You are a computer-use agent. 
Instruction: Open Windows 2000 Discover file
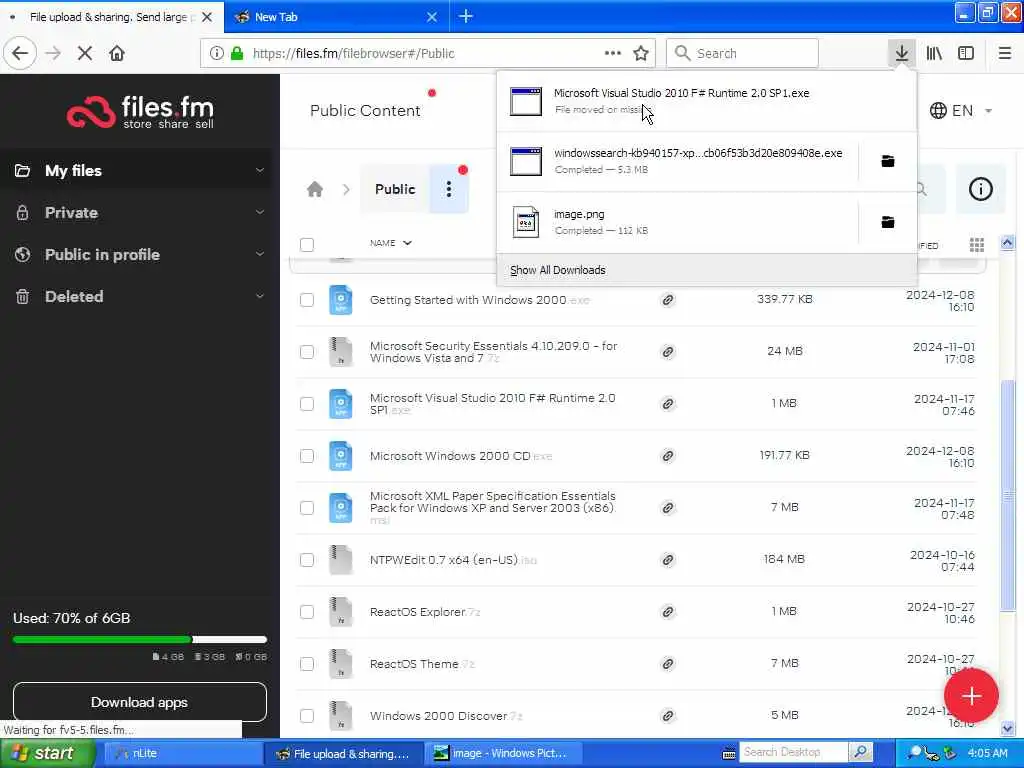(438, 716)
